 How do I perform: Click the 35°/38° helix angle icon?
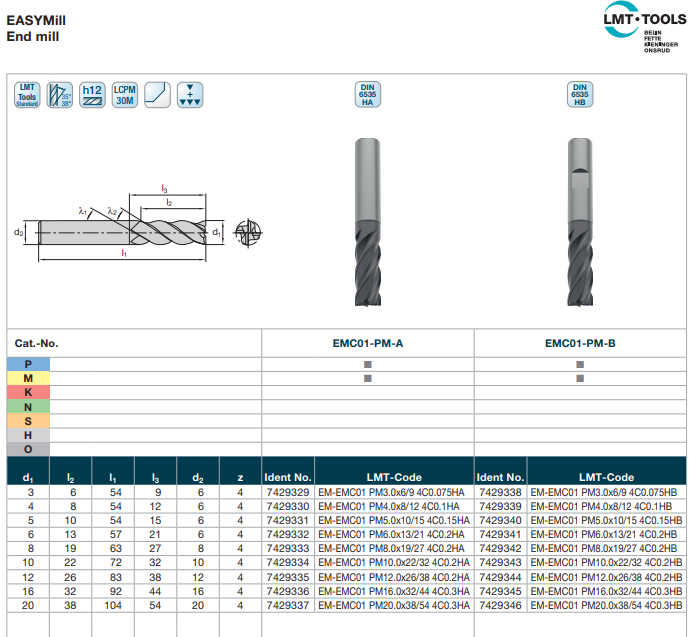tap(60, 95)
